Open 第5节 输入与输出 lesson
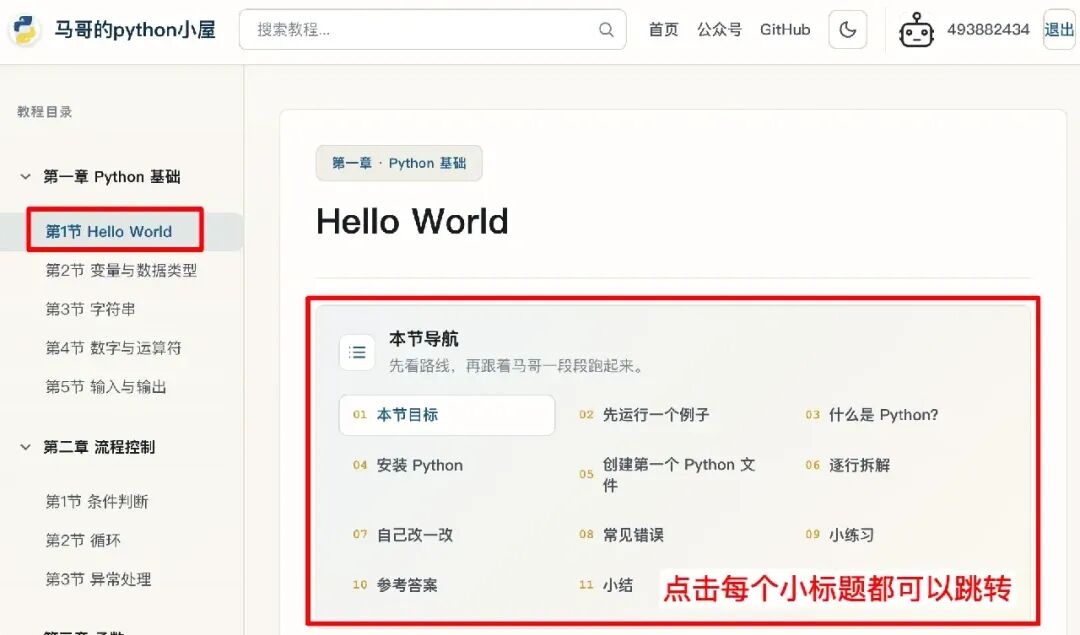 click(x=106, y=387)
